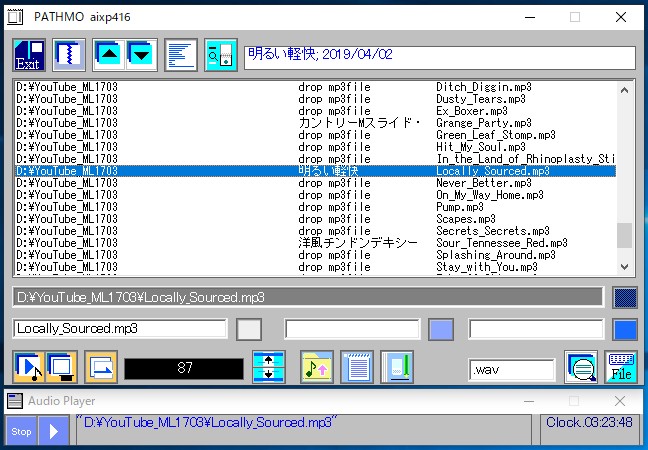Click the dark navy color square

(x=624, y=298)
